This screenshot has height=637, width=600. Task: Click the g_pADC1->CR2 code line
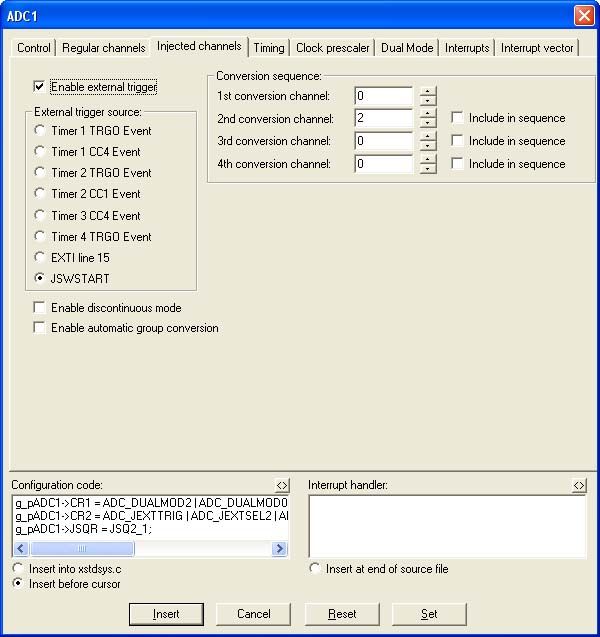coord(151,516)
